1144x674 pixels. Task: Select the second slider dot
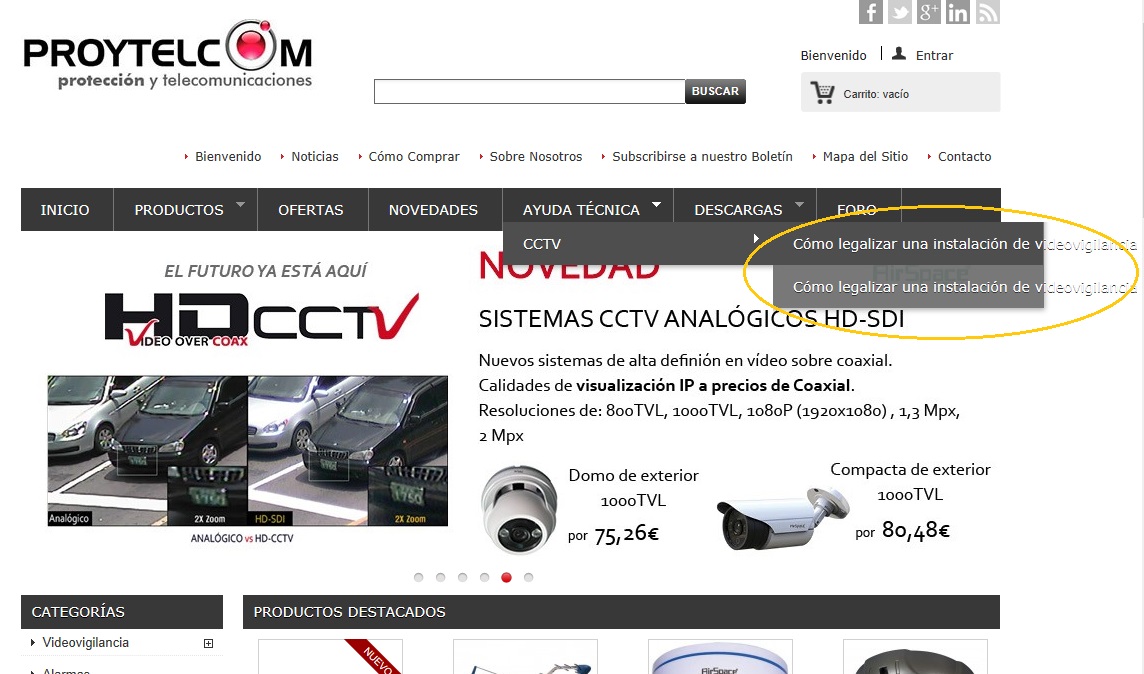pyautogui.click(x=441, y=577)
